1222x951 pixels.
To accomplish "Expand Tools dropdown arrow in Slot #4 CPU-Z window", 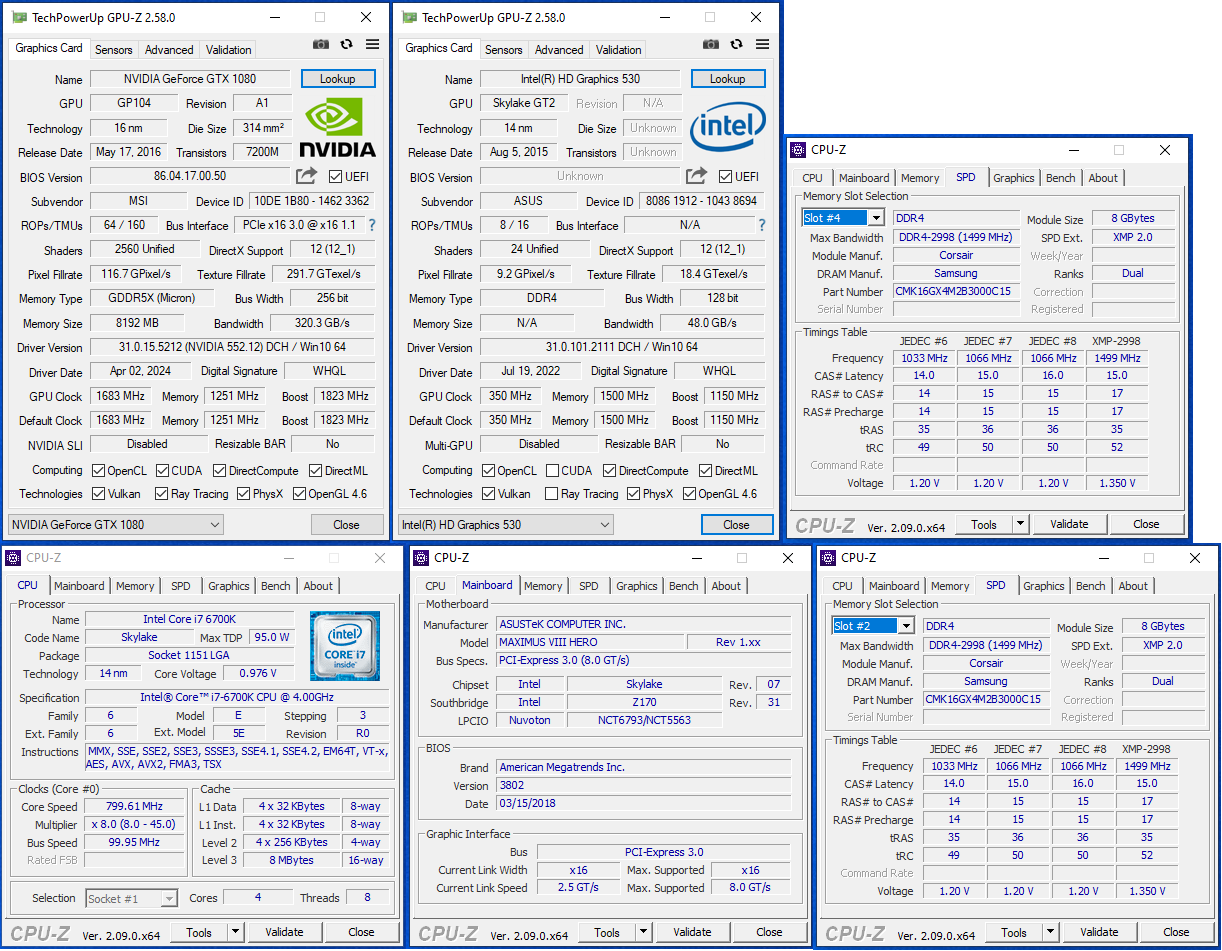I will point(1020,524).
